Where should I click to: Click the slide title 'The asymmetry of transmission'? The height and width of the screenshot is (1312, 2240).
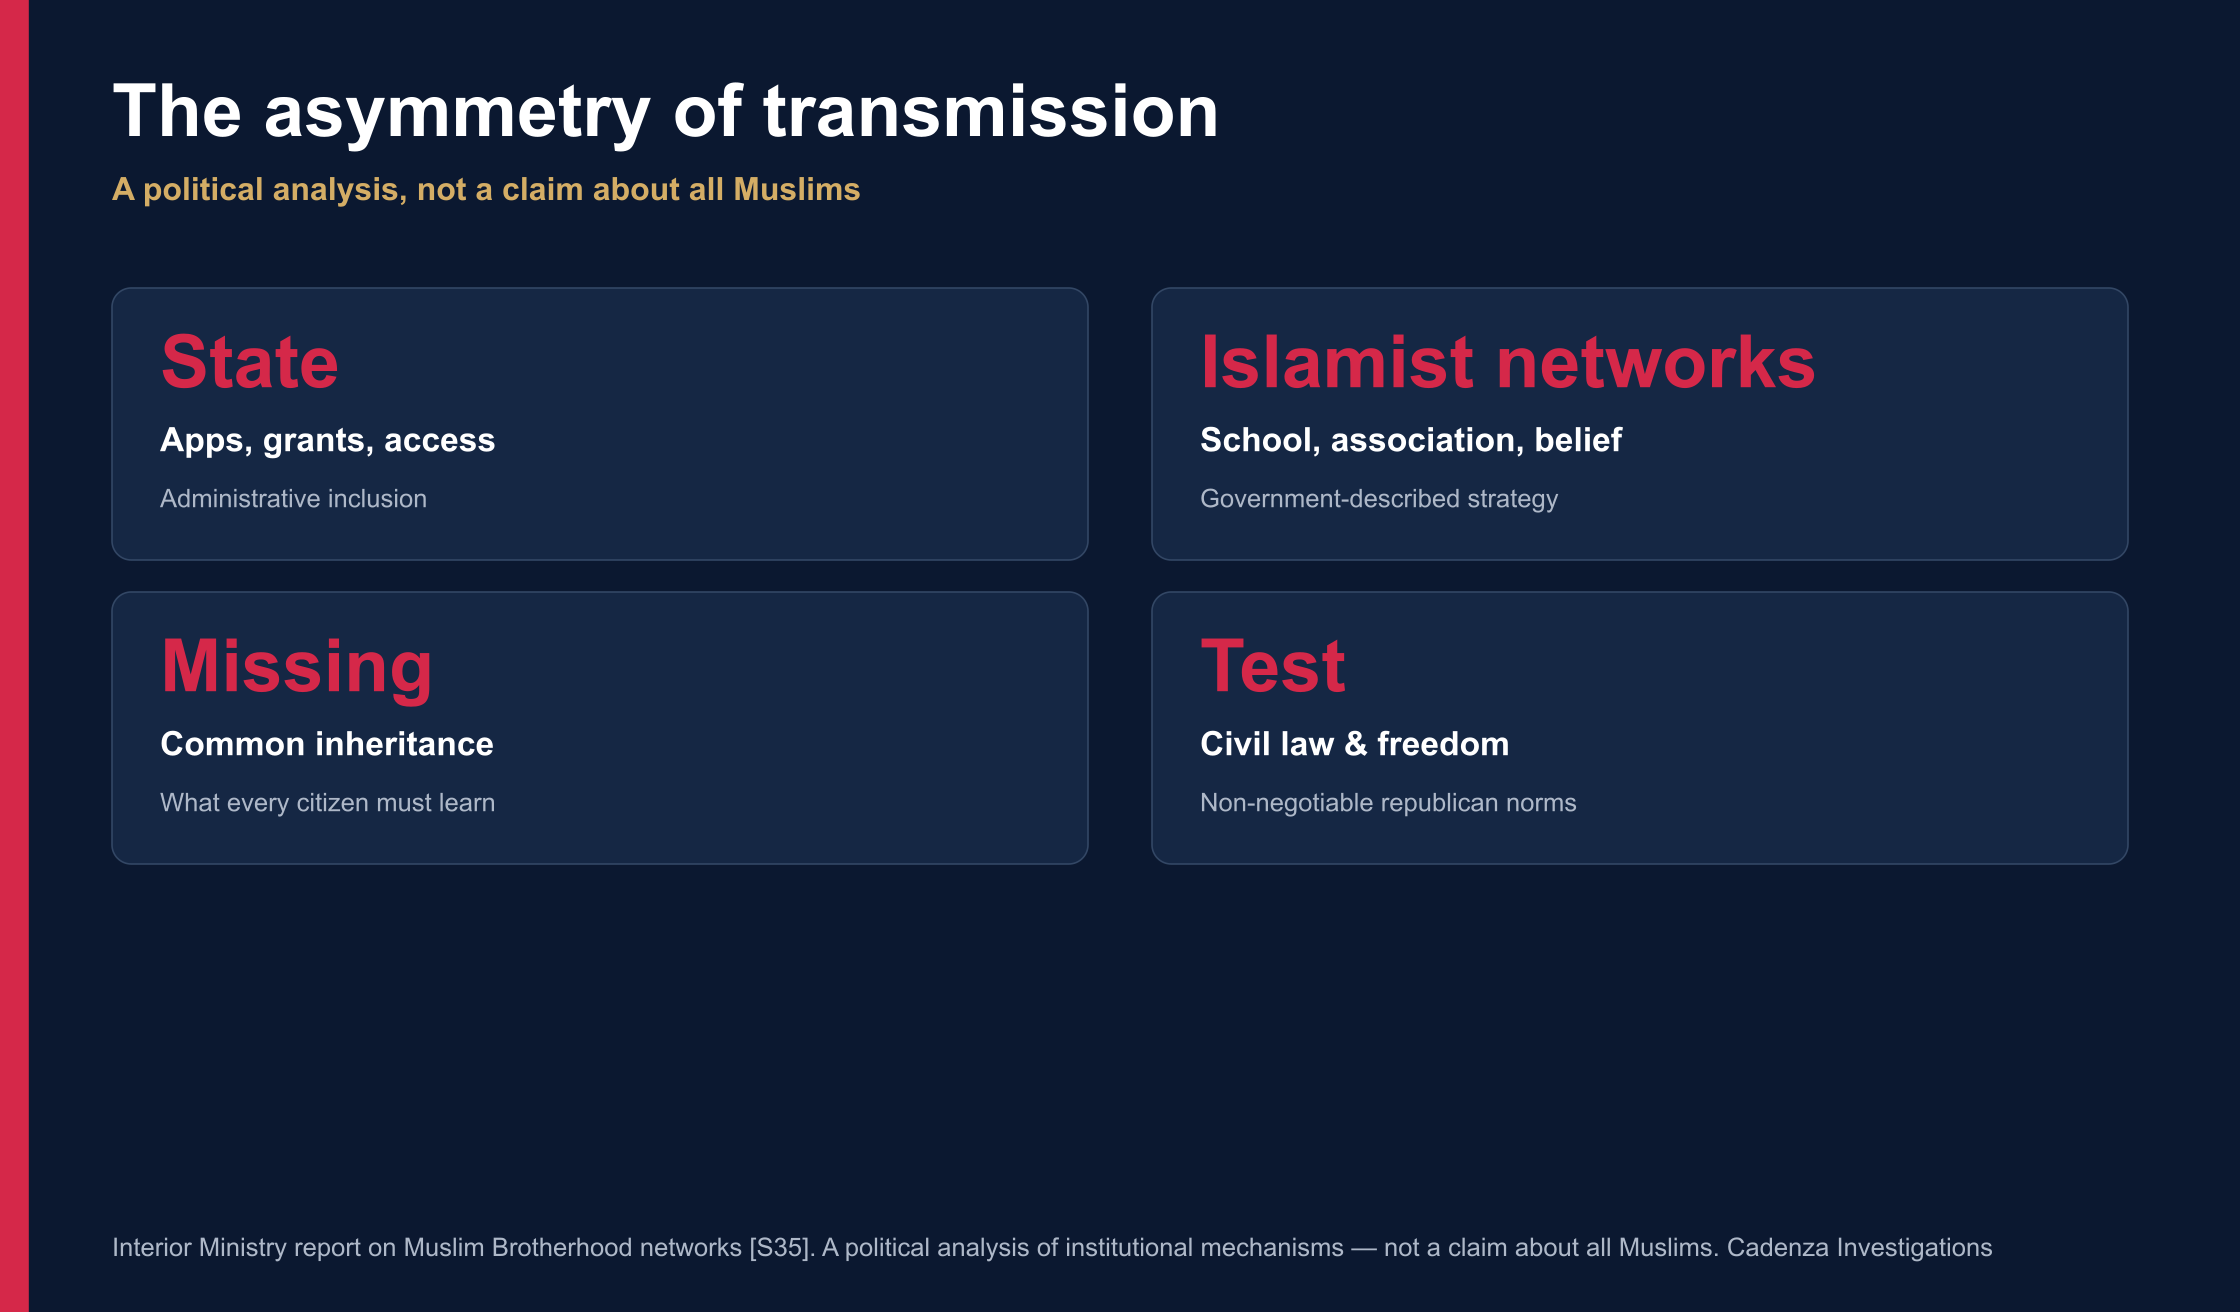tap(665, 112)
